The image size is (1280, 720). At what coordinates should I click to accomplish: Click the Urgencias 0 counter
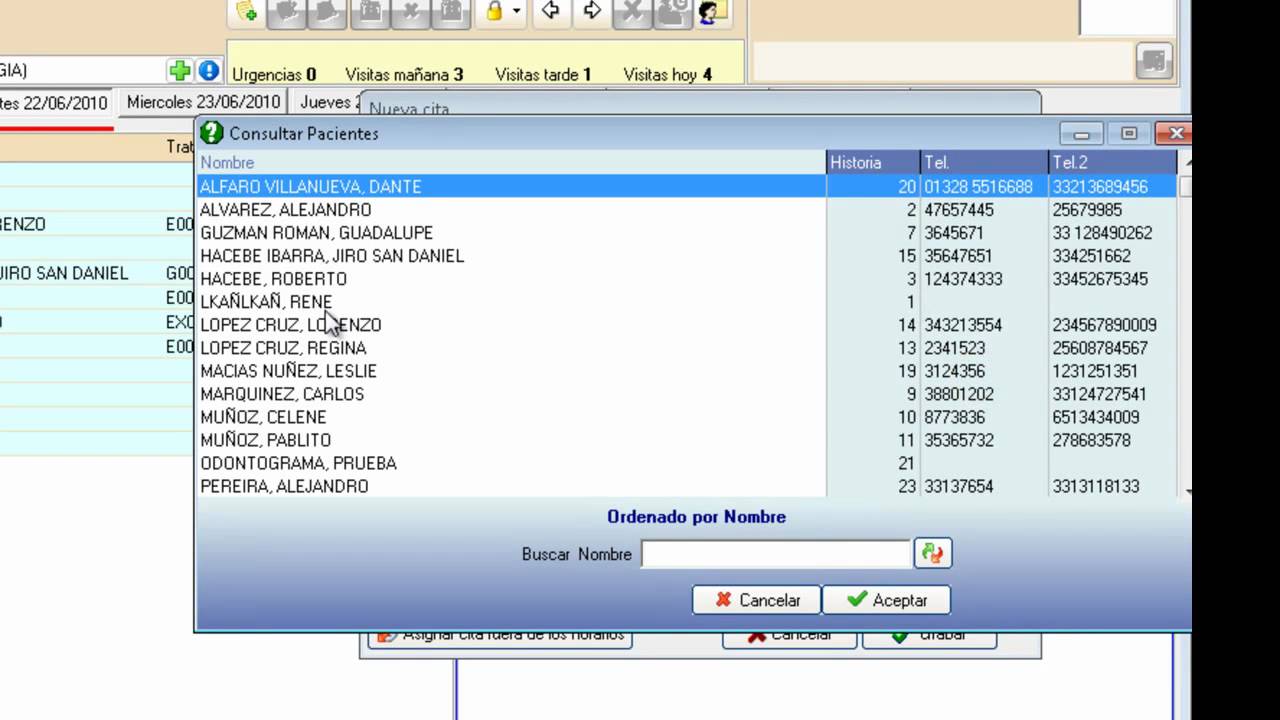pyautogui.click(x=274, y=74)
